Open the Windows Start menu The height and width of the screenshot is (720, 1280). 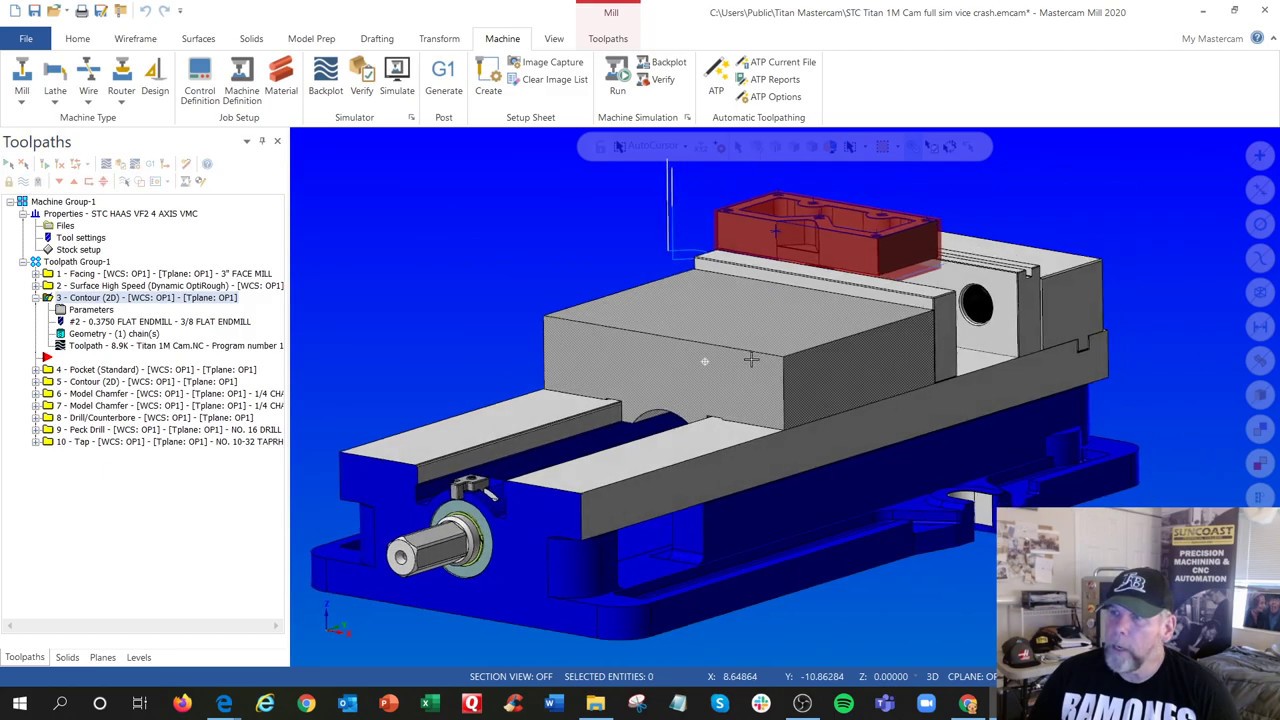click(19, 704)
